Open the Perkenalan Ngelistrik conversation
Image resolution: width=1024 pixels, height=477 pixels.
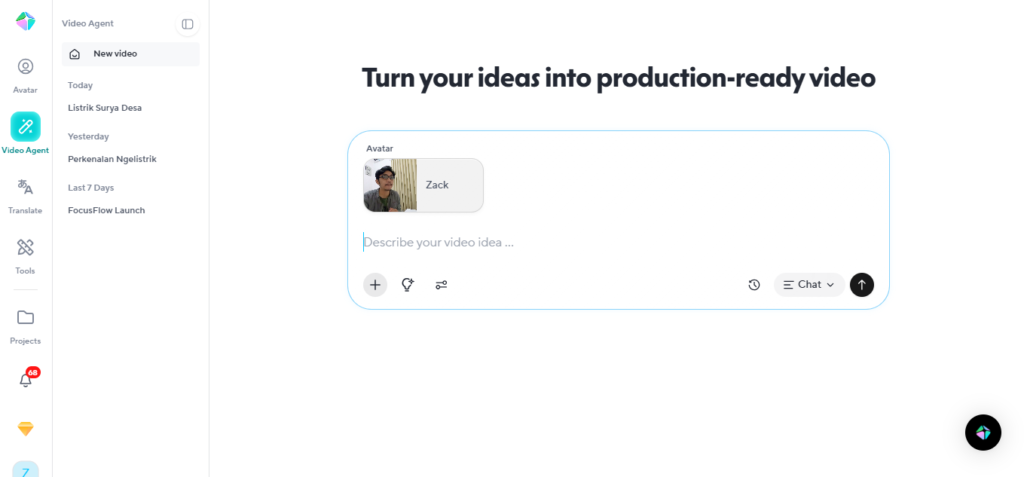tap(112, 159)
